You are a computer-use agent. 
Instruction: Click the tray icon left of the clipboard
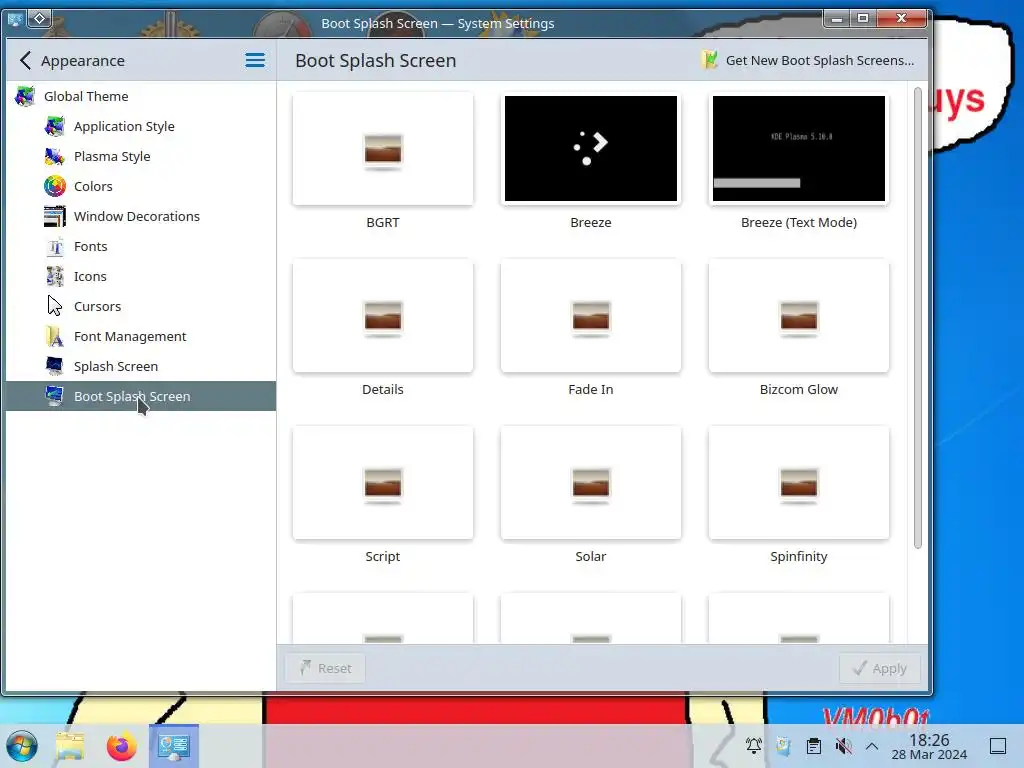784,746
